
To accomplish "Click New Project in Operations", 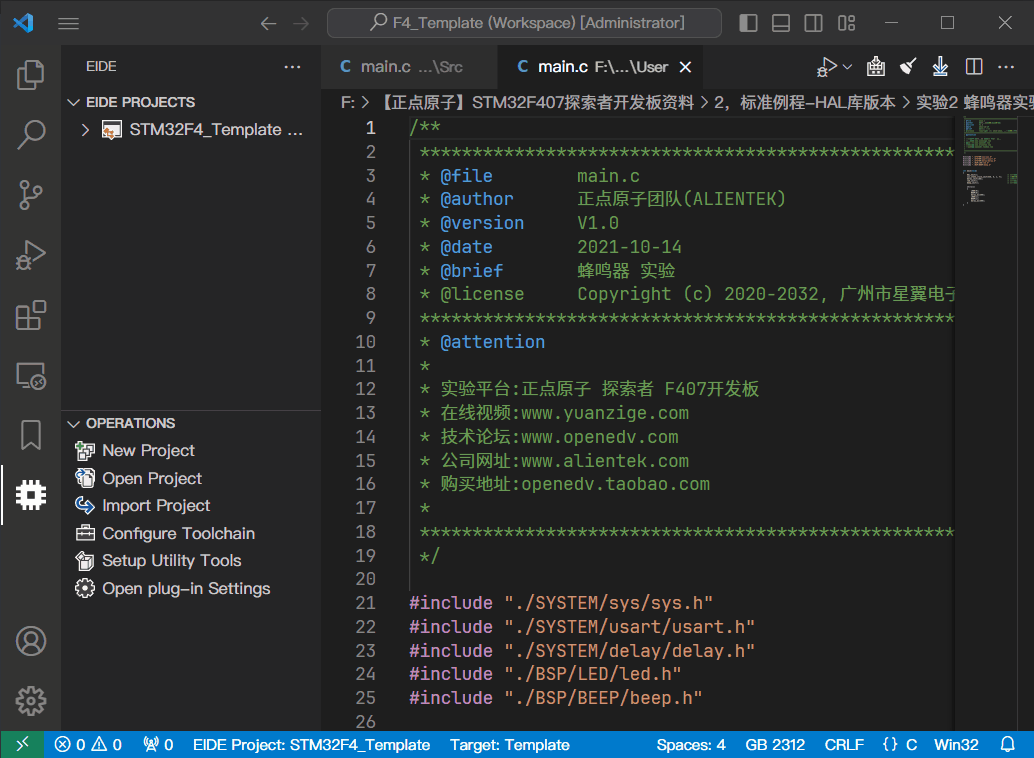I will pos(147,451).
